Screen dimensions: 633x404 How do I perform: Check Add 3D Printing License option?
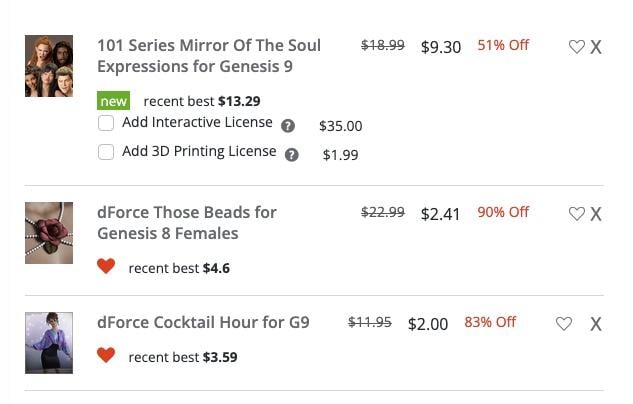[x=106, y=153]
